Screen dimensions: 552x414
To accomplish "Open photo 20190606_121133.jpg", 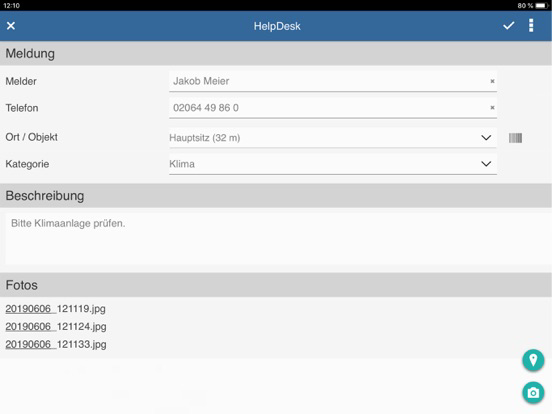I will point(56,344).
